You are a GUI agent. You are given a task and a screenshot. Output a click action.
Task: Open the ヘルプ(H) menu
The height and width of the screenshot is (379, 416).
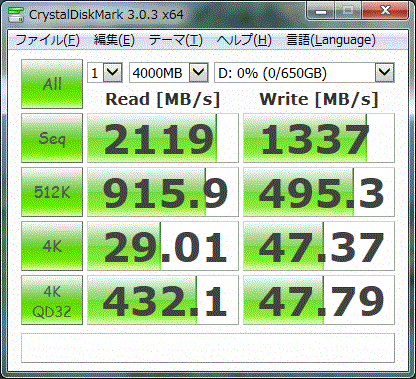tap(244, 40)
